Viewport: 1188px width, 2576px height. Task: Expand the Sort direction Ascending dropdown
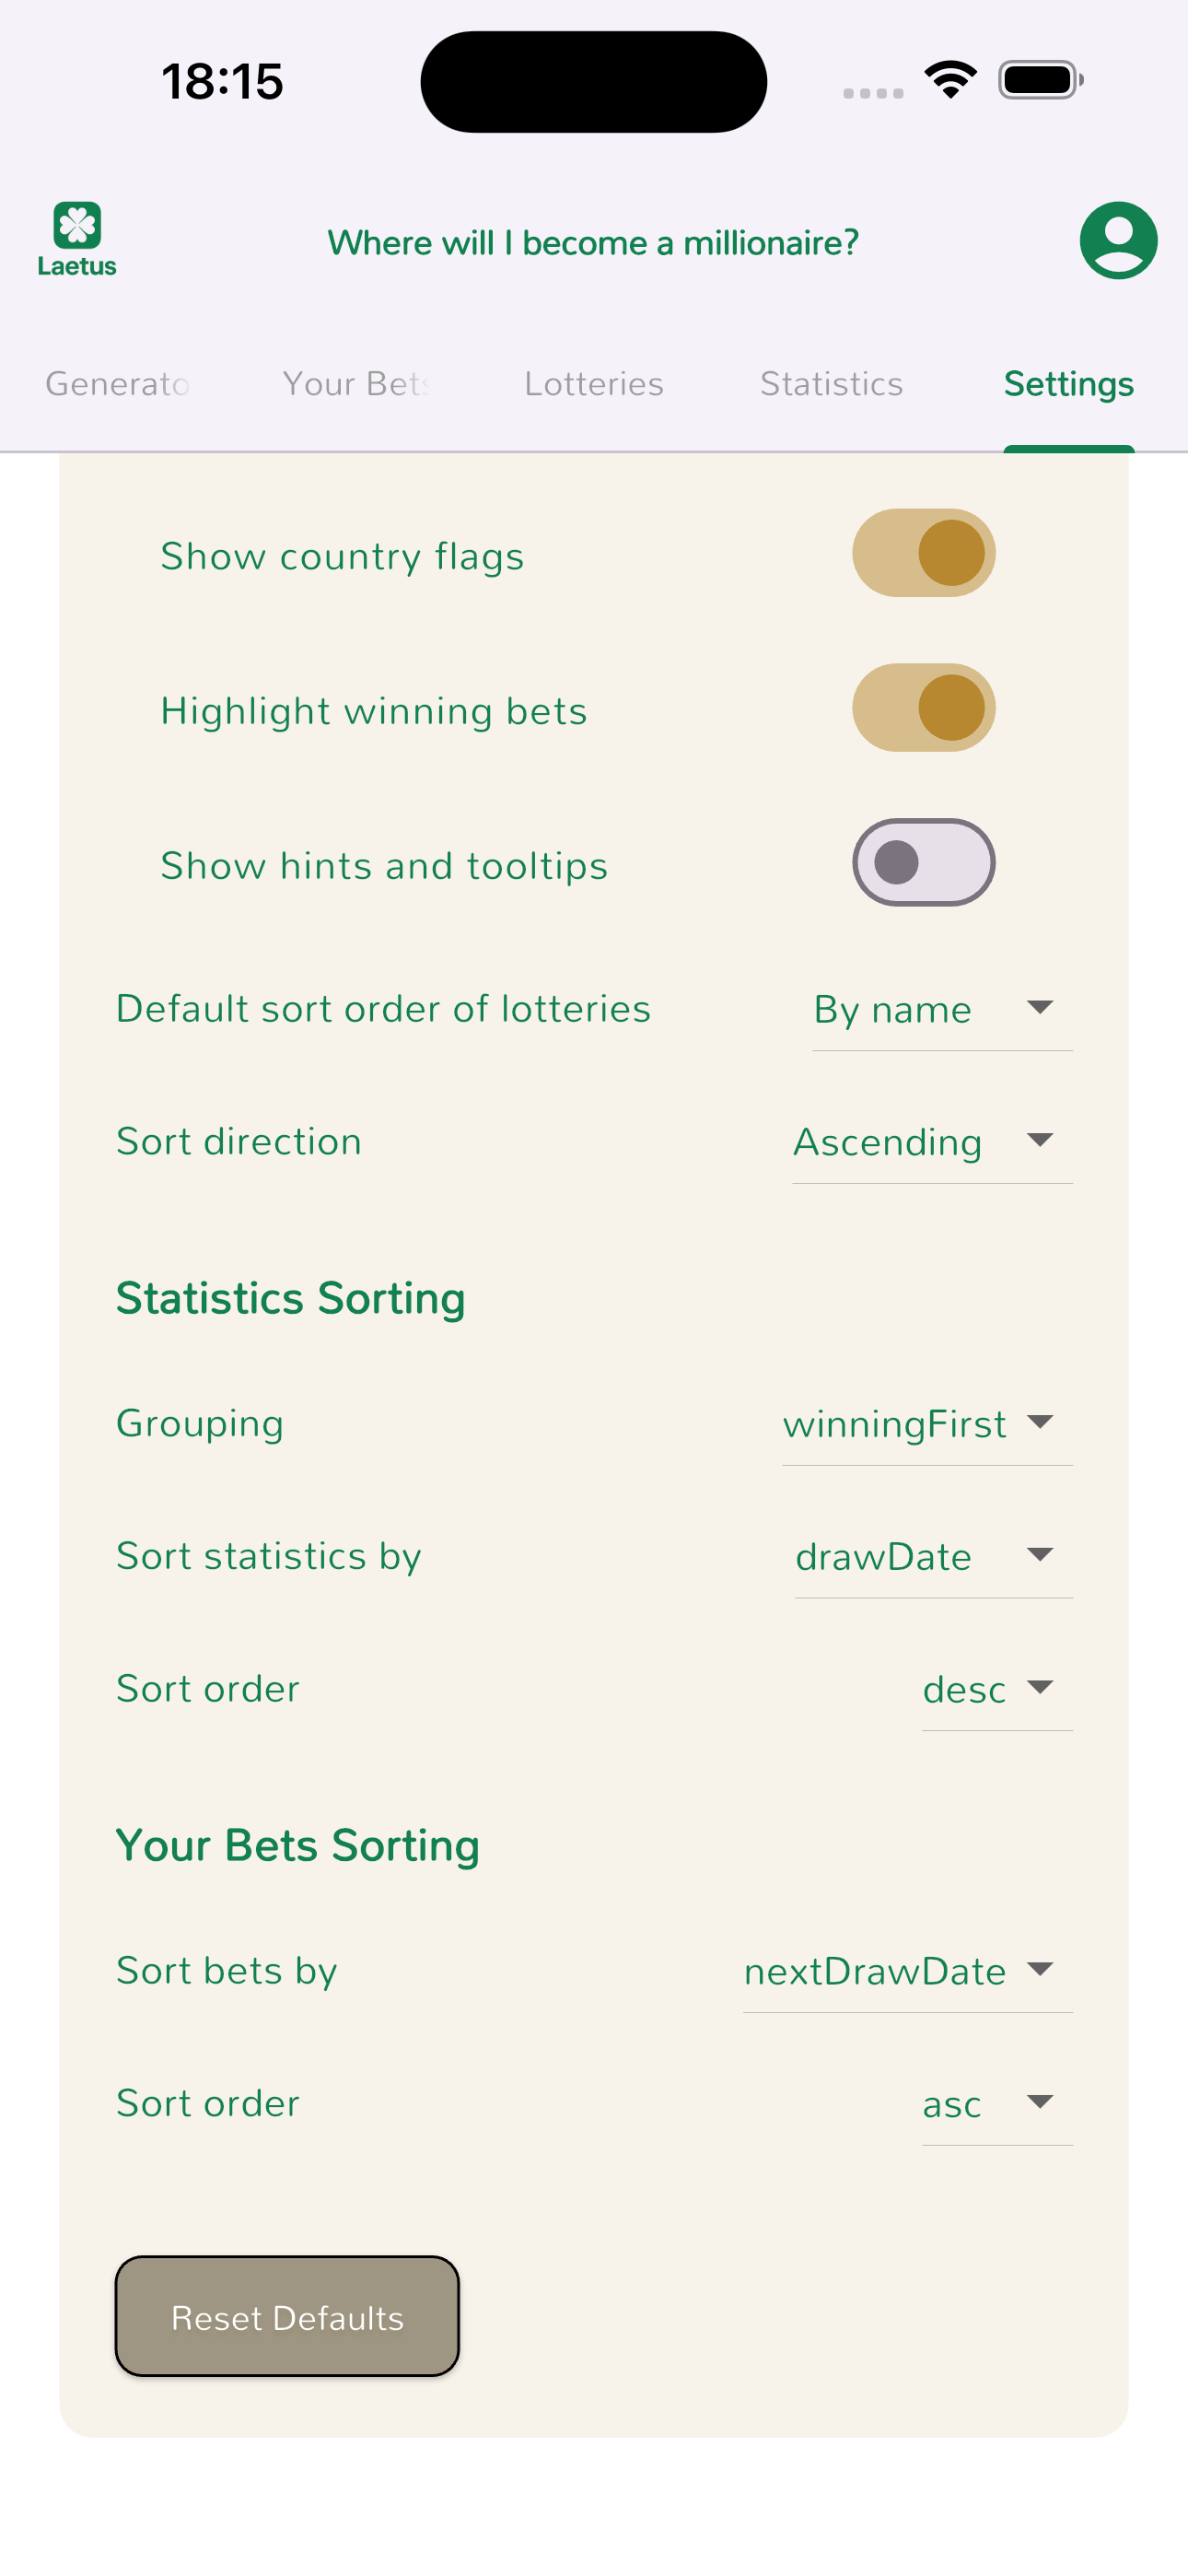(x=931, y=1142)
